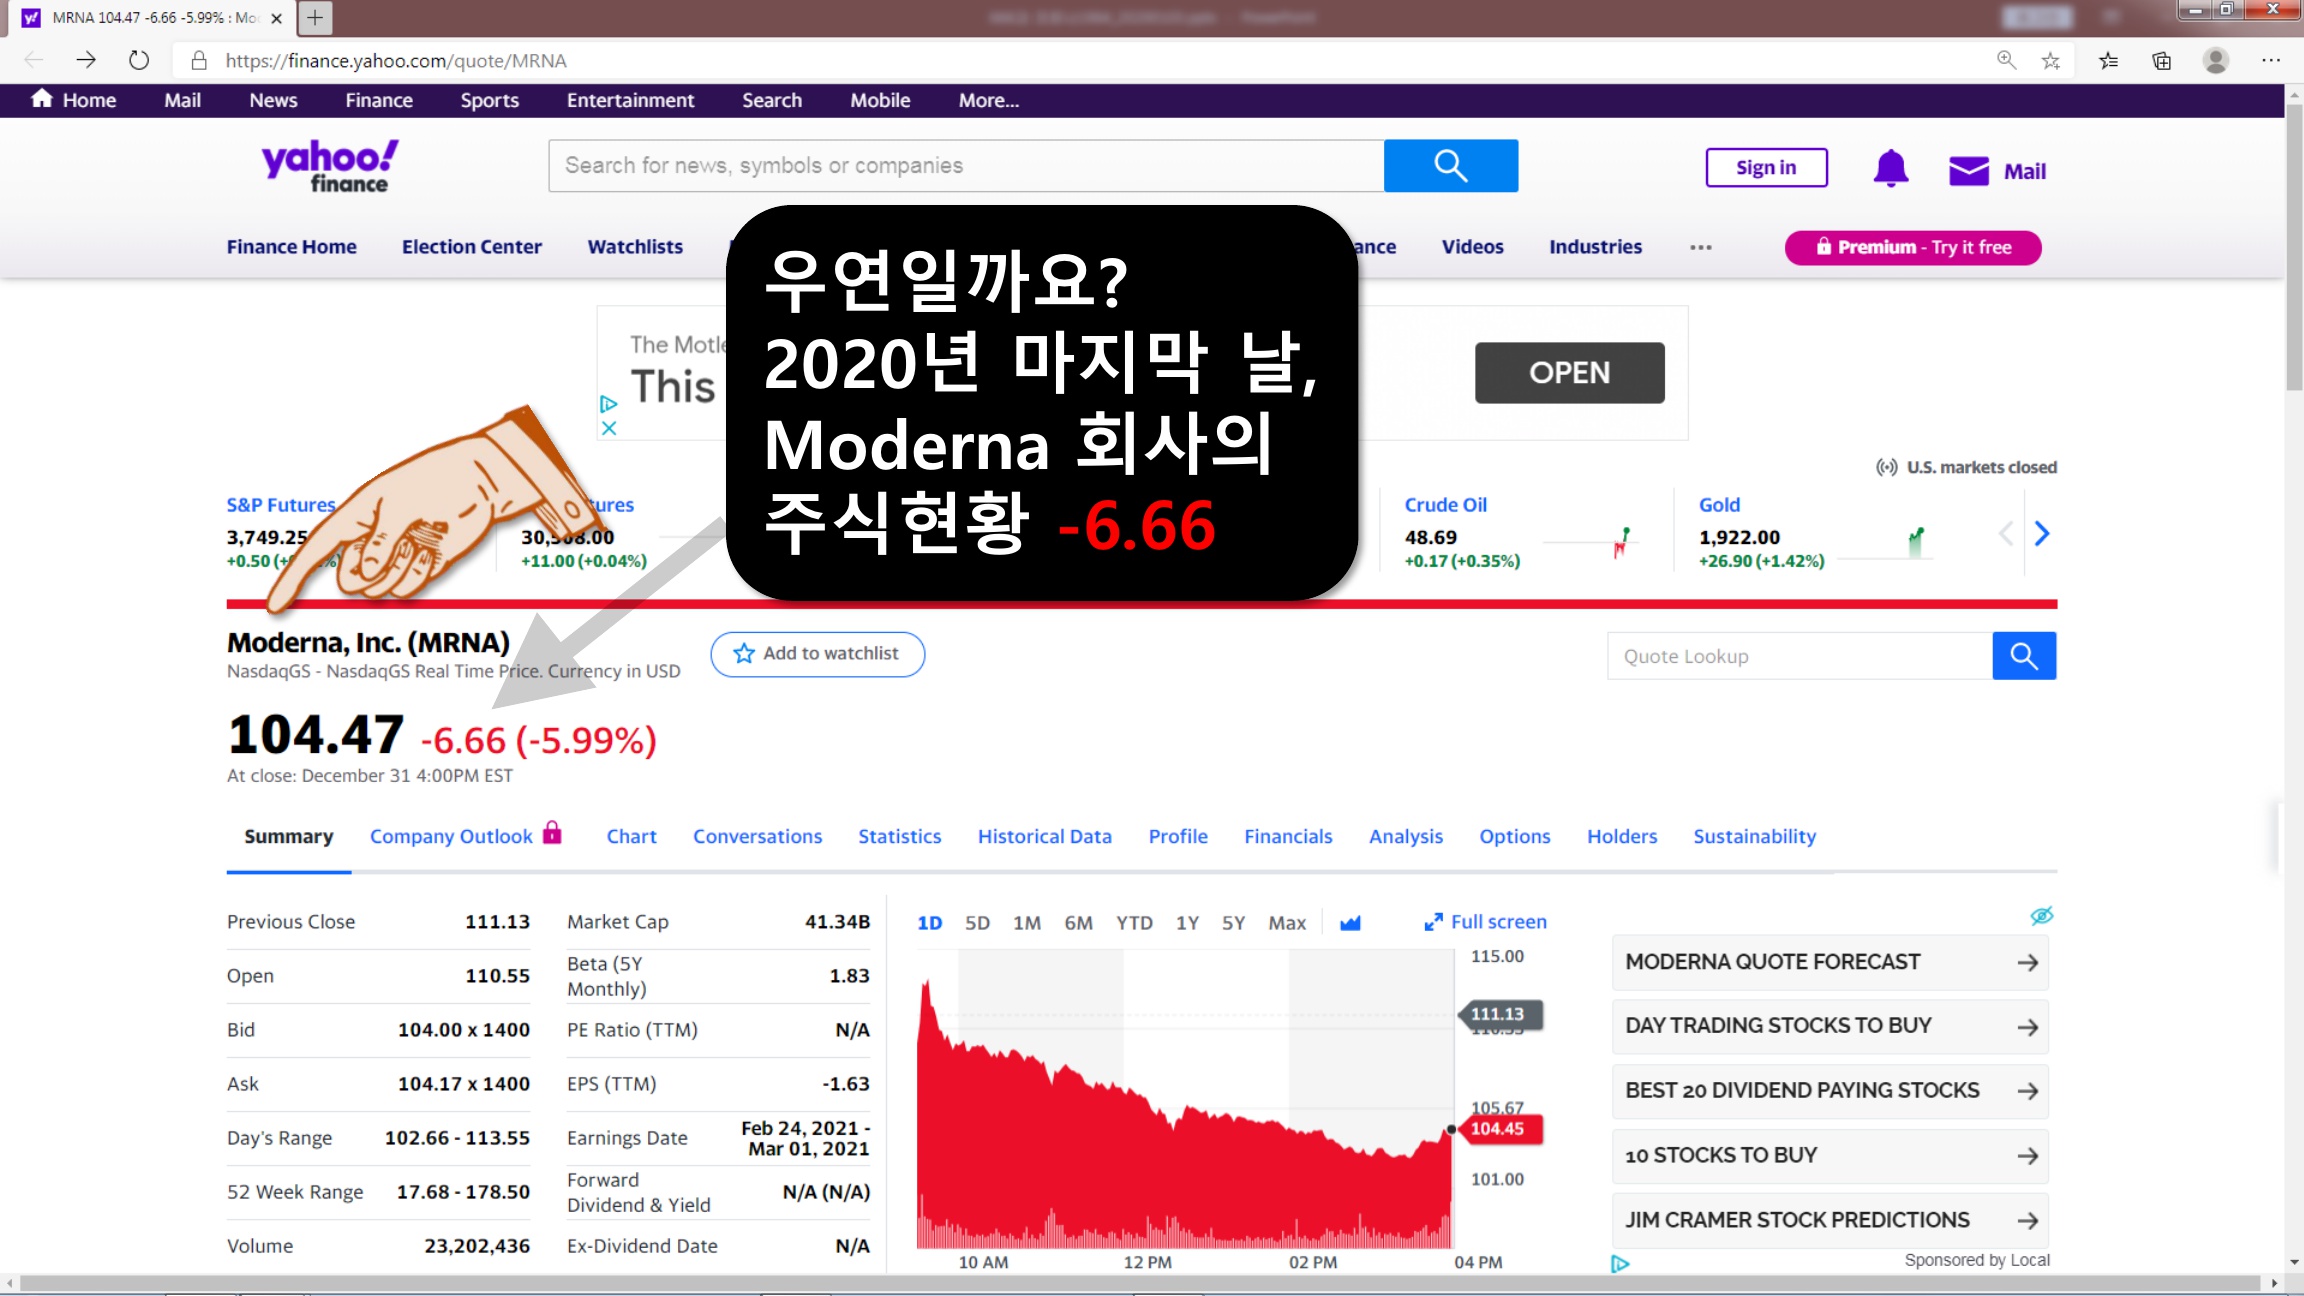The image size is (2304, 1296).
Task: Open the Holders tab
Action: coord(1622,837)
